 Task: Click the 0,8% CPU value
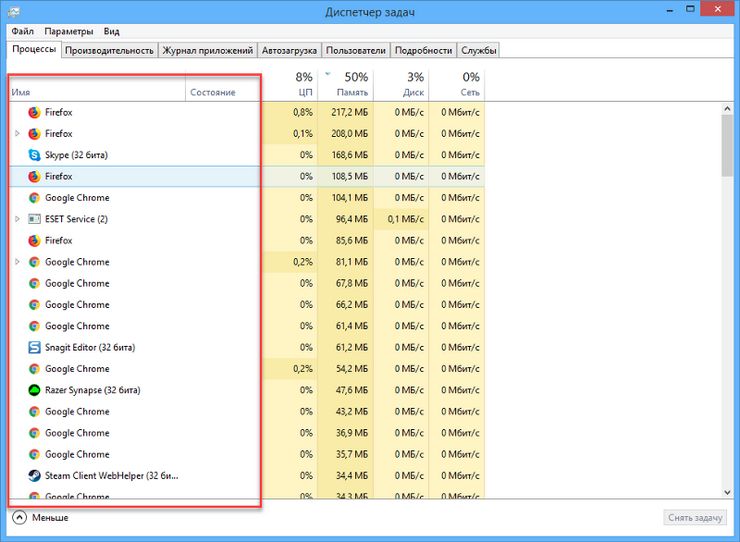click(303, 112)
